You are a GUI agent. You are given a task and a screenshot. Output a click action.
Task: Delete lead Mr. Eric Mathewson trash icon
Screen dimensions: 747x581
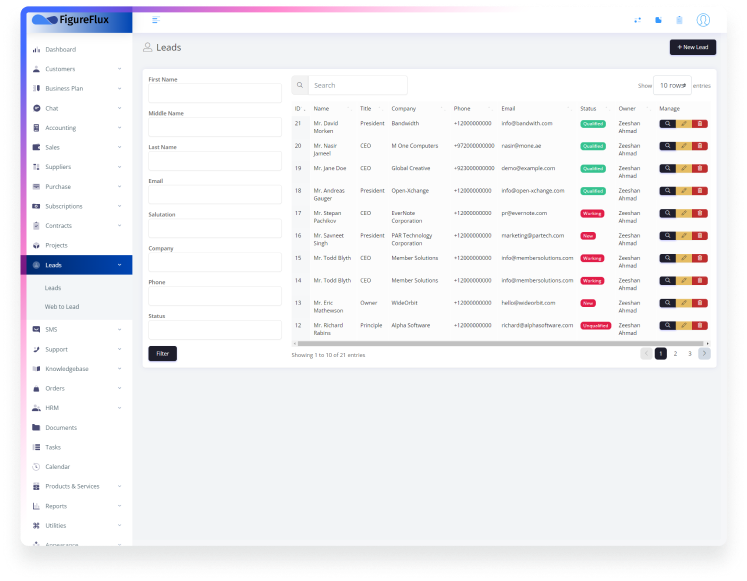699,303
